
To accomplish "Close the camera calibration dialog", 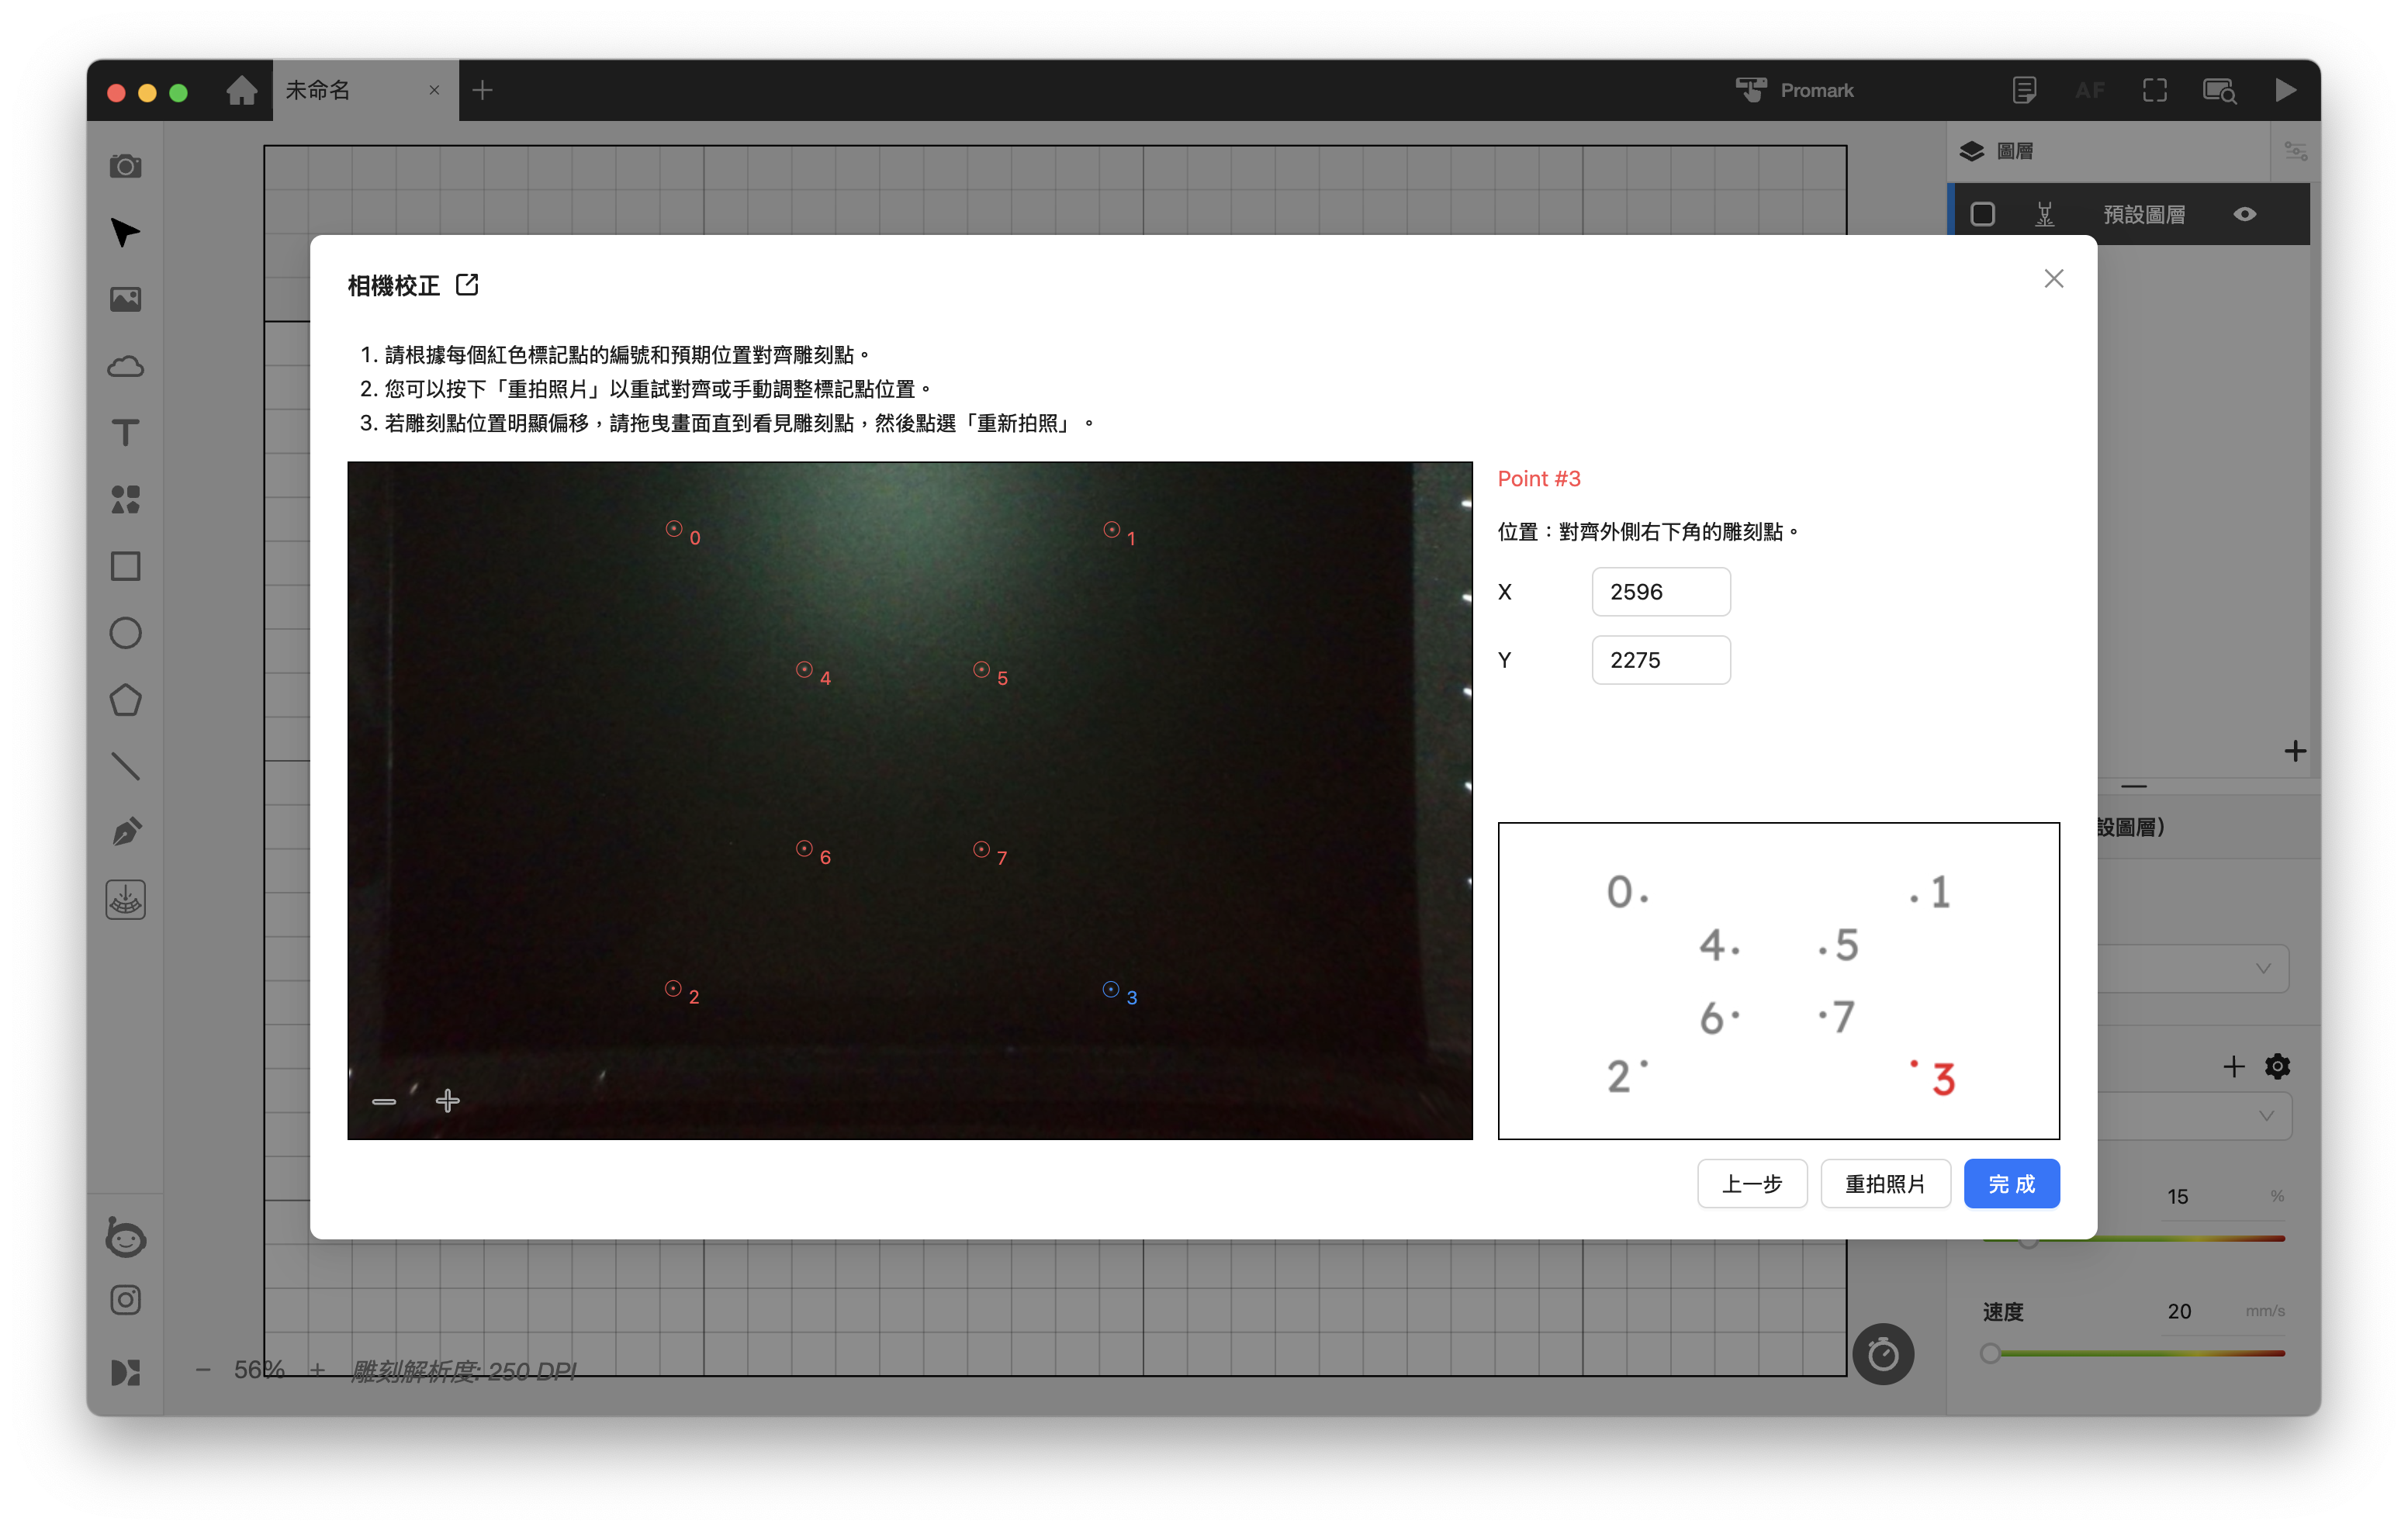I will click(2054, 279).
